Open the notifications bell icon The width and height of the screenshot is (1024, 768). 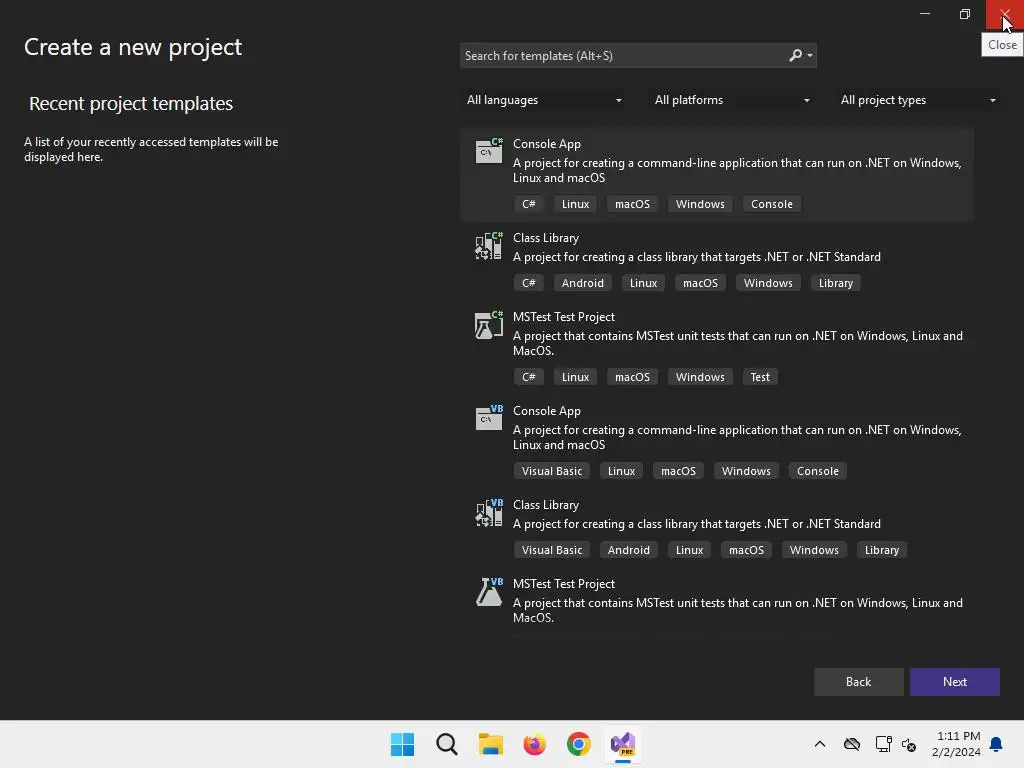(996, 744)
